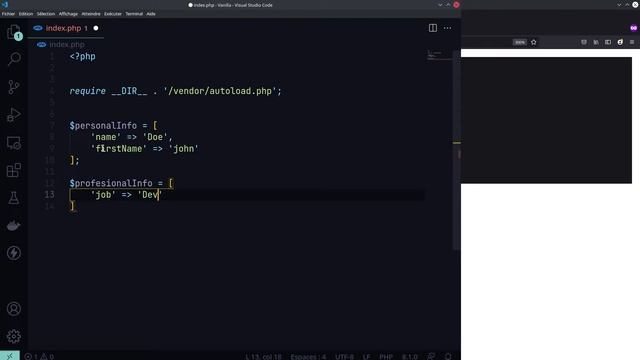Open the Terminal menu
Viewport: 640px width, 360px height.
[134, 14]
